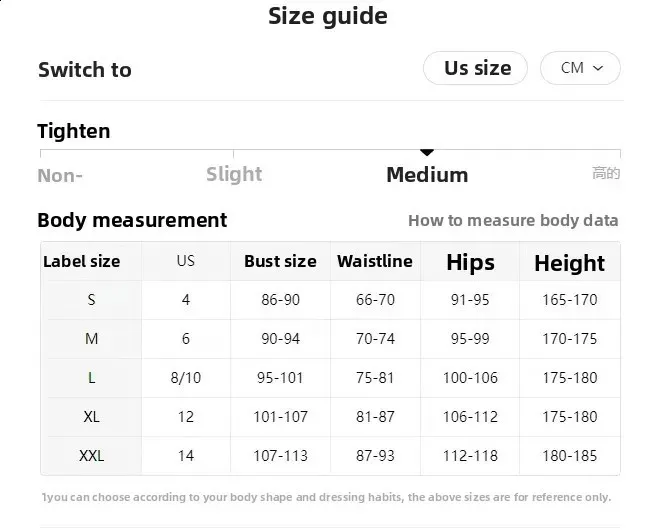Select the M size row label
The height and width of the screenshot is (531, 659).
coord(91,339)
